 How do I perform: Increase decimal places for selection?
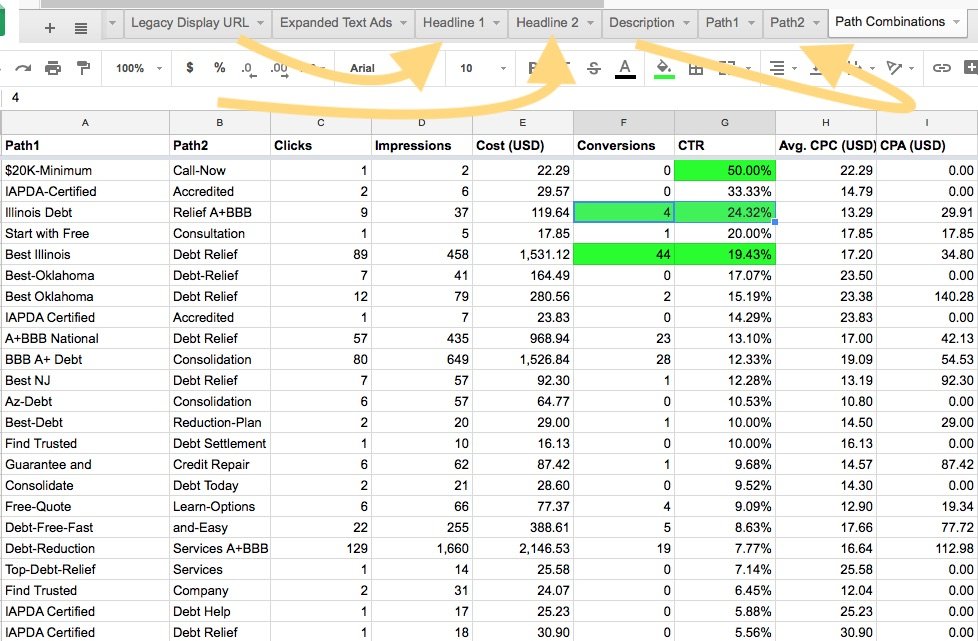[x=281, y=68]
